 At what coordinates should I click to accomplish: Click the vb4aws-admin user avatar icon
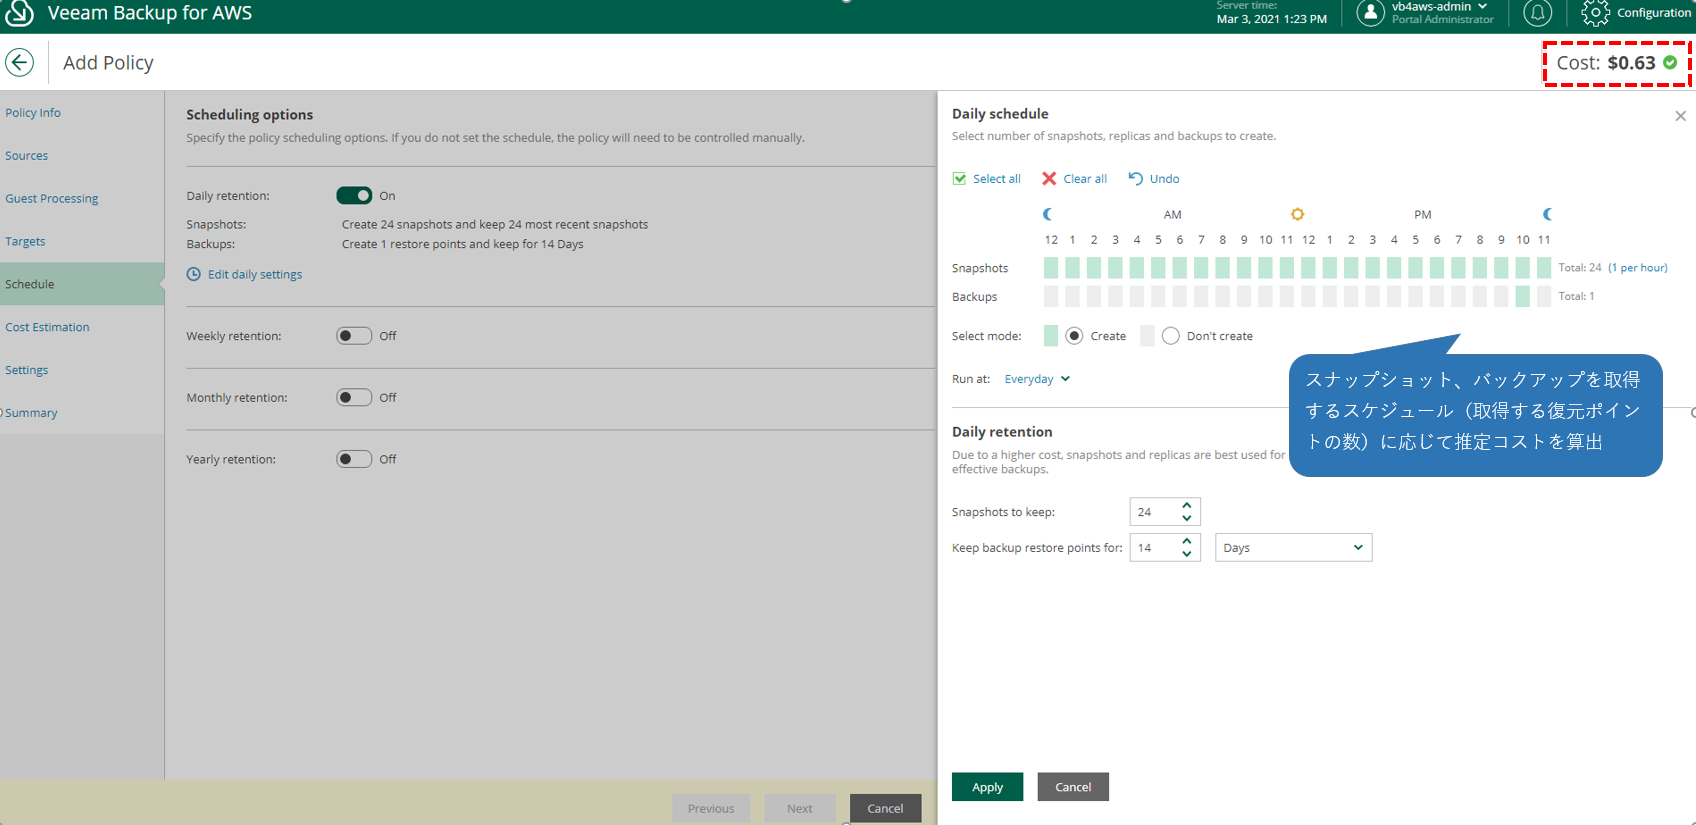tap(1370, 12)
